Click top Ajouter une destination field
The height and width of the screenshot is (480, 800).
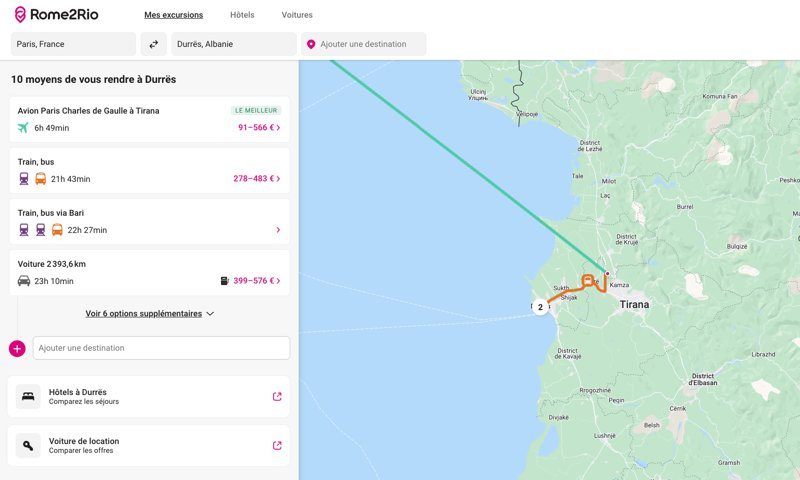(364, 44)
